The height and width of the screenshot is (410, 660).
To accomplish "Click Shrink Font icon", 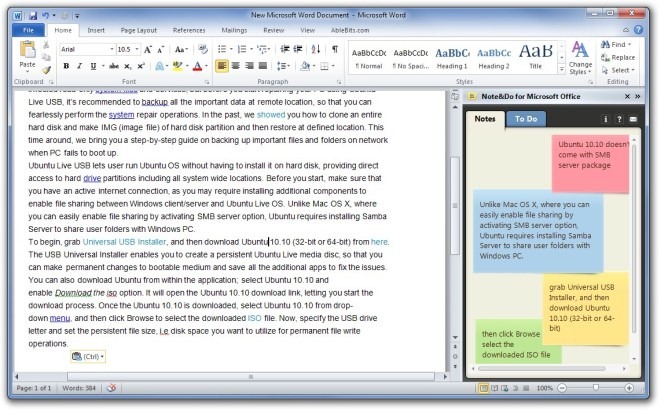I will point(161,50).
